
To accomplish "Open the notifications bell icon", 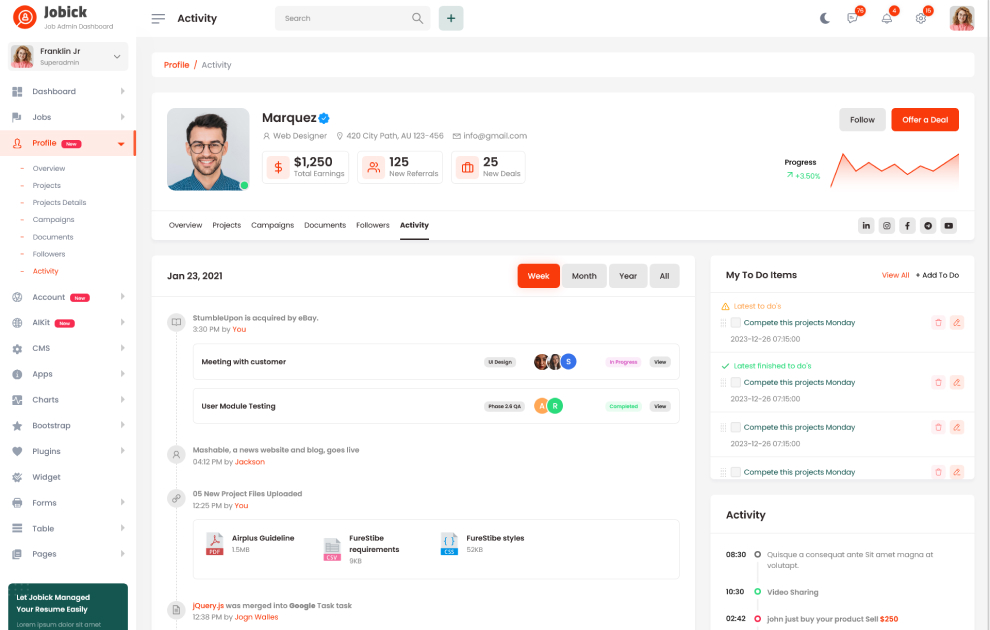I will (x=886, y=18).
